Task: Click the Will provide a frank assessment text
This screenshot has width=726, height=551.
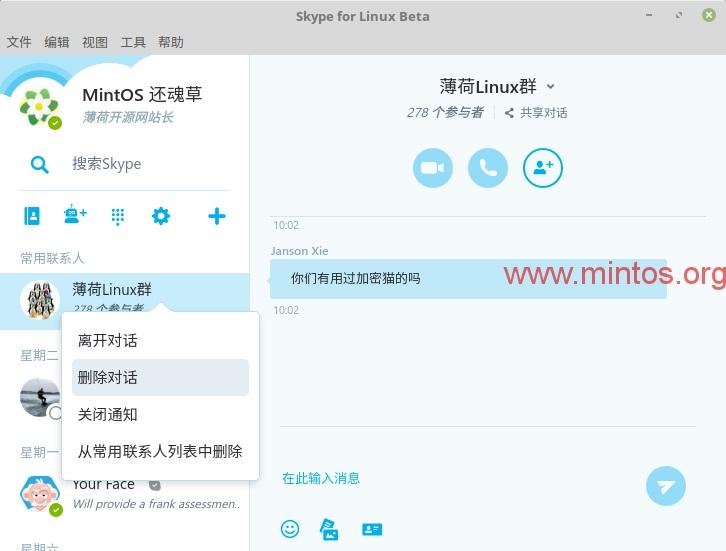Action: coord(156,504)
